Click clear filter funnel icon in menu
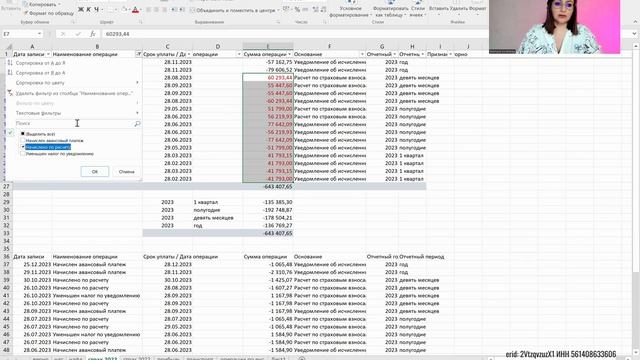The width and height of the screenshot is (640, 360). tap(10, 93)
